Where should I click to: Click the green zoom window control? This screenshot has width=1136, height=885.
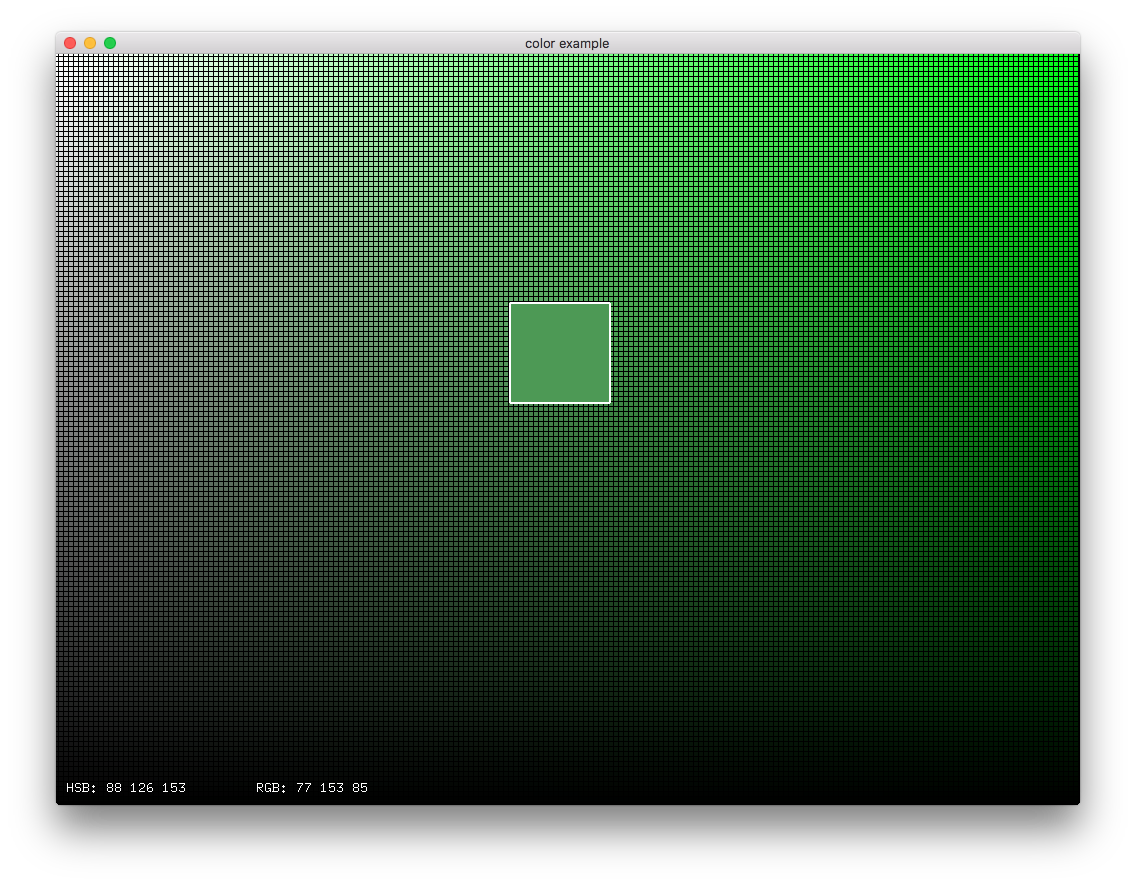tap(110, 43)
